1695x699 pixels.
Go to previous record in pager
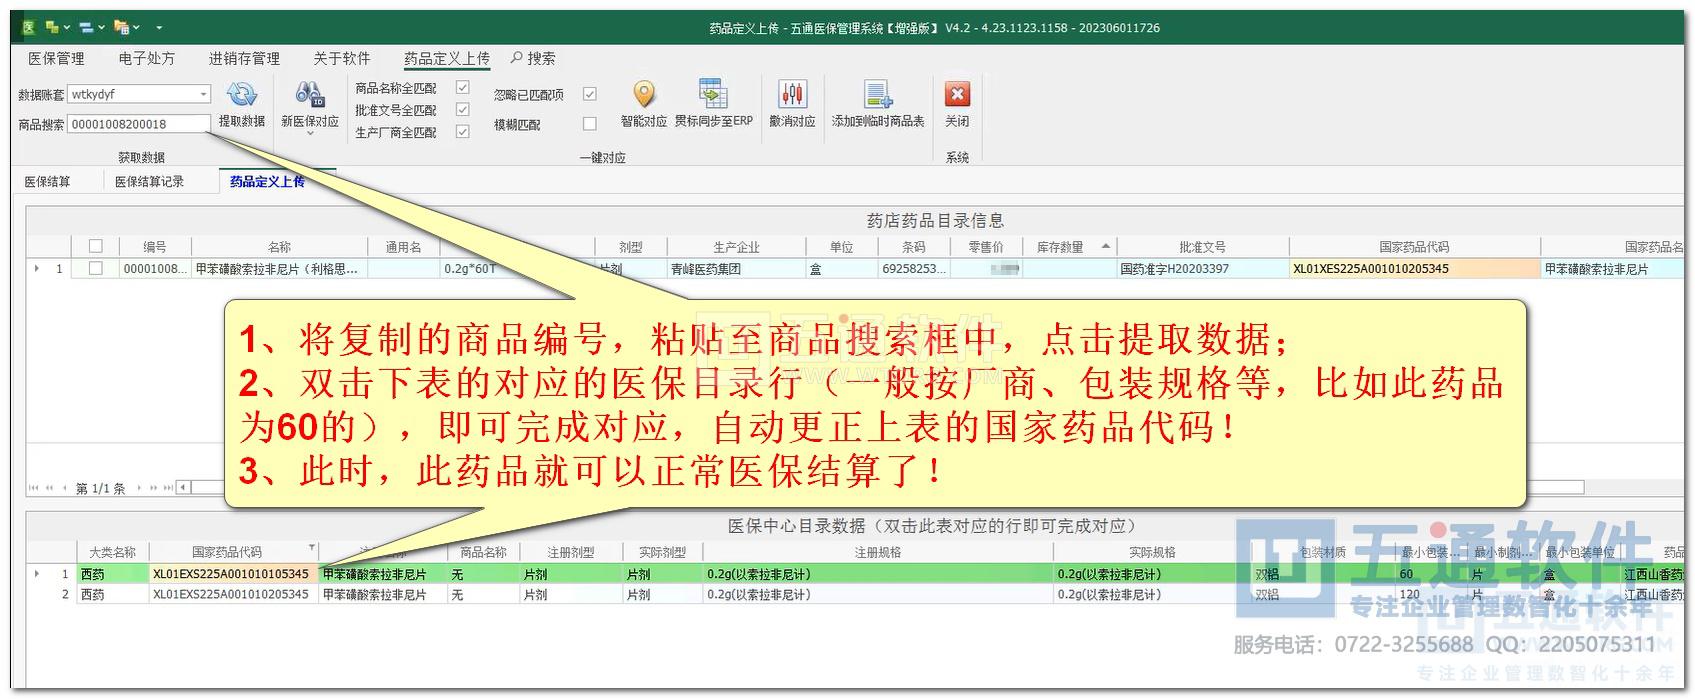[65, 488]
